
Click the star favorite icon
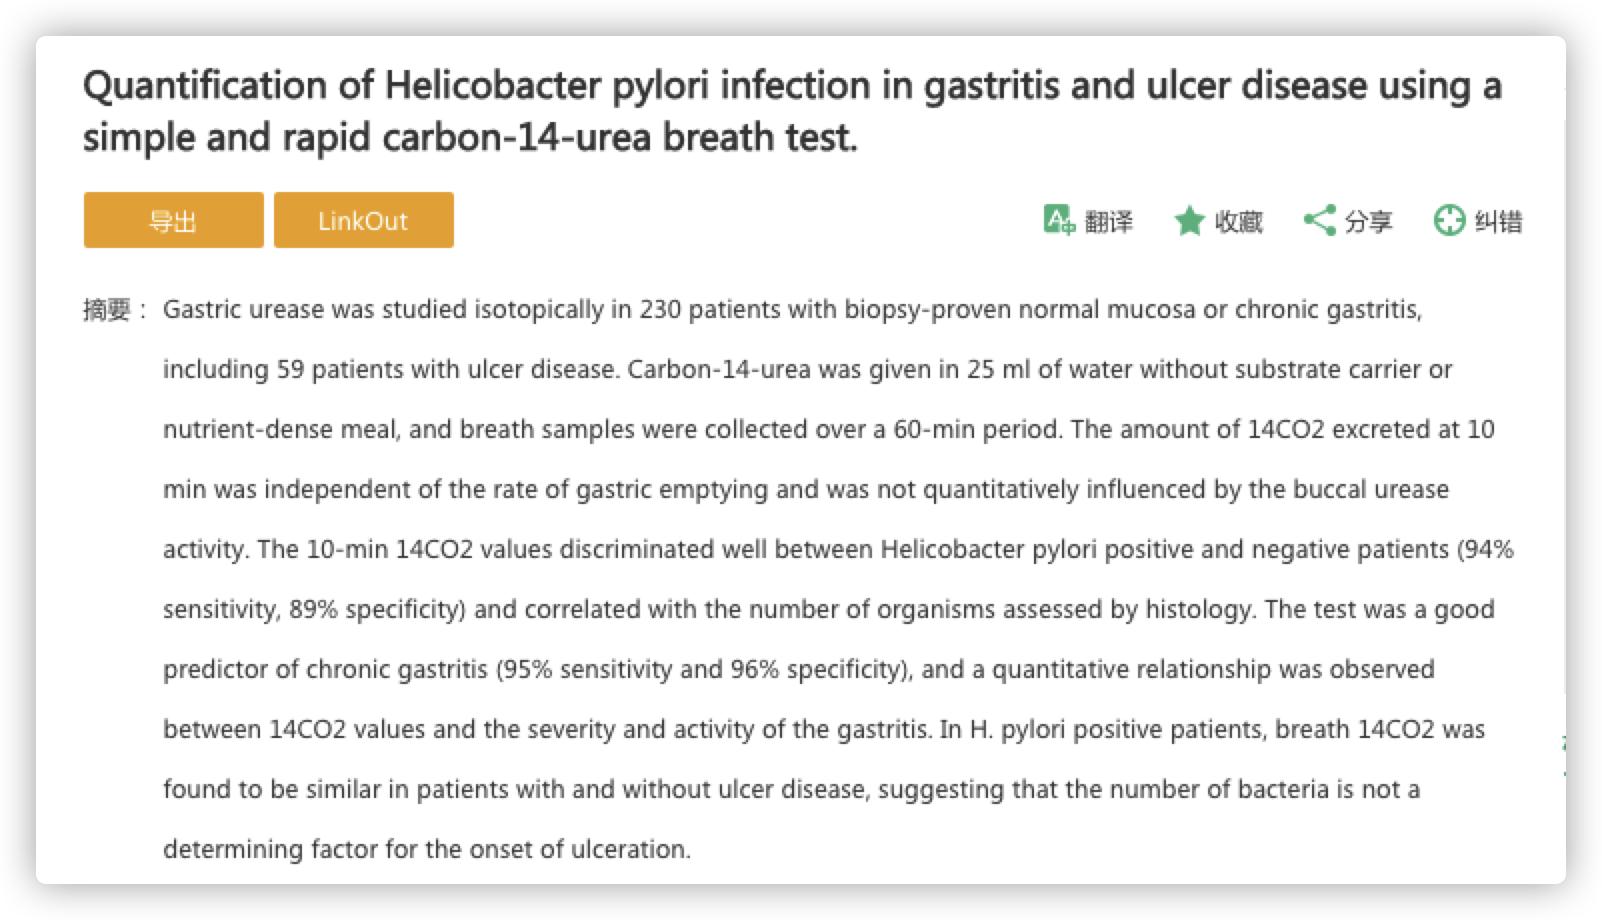(1189, 221)
